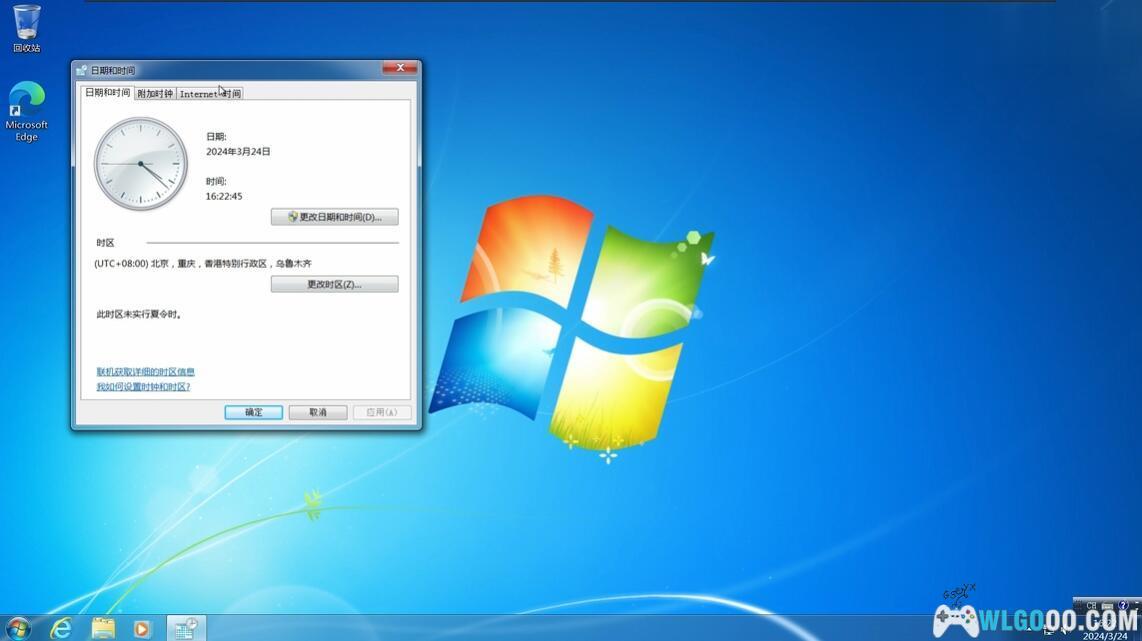The width and height of the screenshot is (1142, 641).
Task: Open the Recycle Bin (回收站) desktop icon
Action: pos(27,27)
